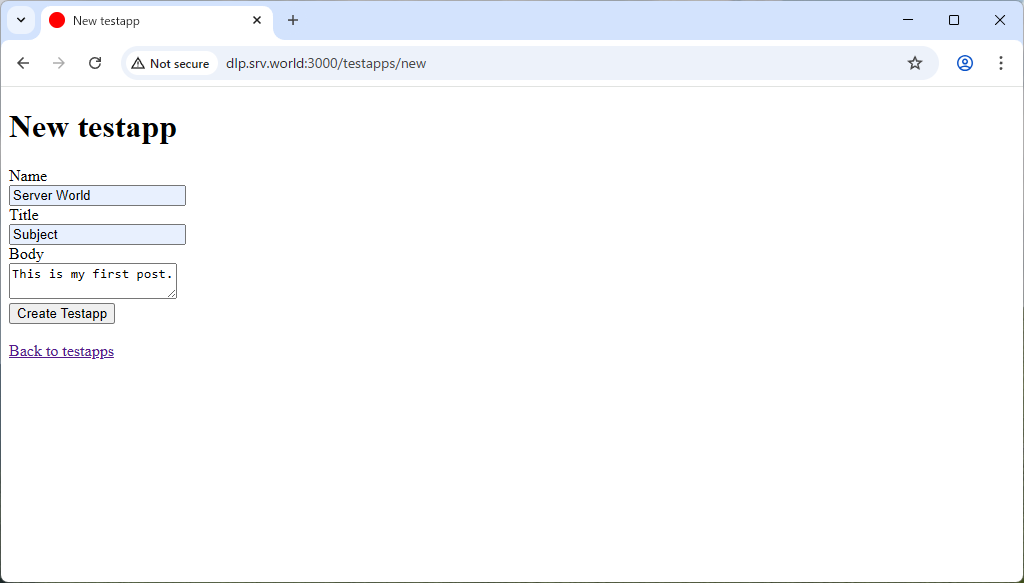This screenshot has height=583, width=1024.
Task: Open the three-dot browser menu
Action: pyautogui.click(x=1000, y=62)
